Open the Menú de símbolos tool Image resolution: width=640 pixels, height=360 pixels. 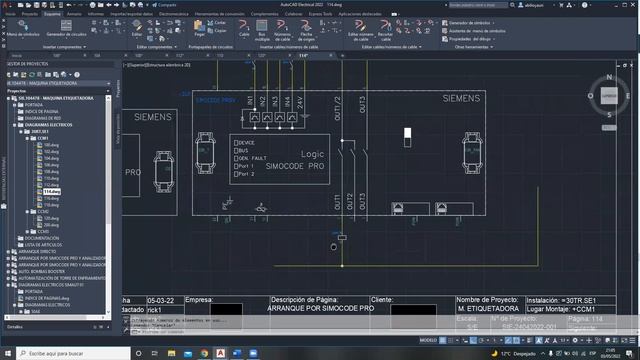pos(23,29)
